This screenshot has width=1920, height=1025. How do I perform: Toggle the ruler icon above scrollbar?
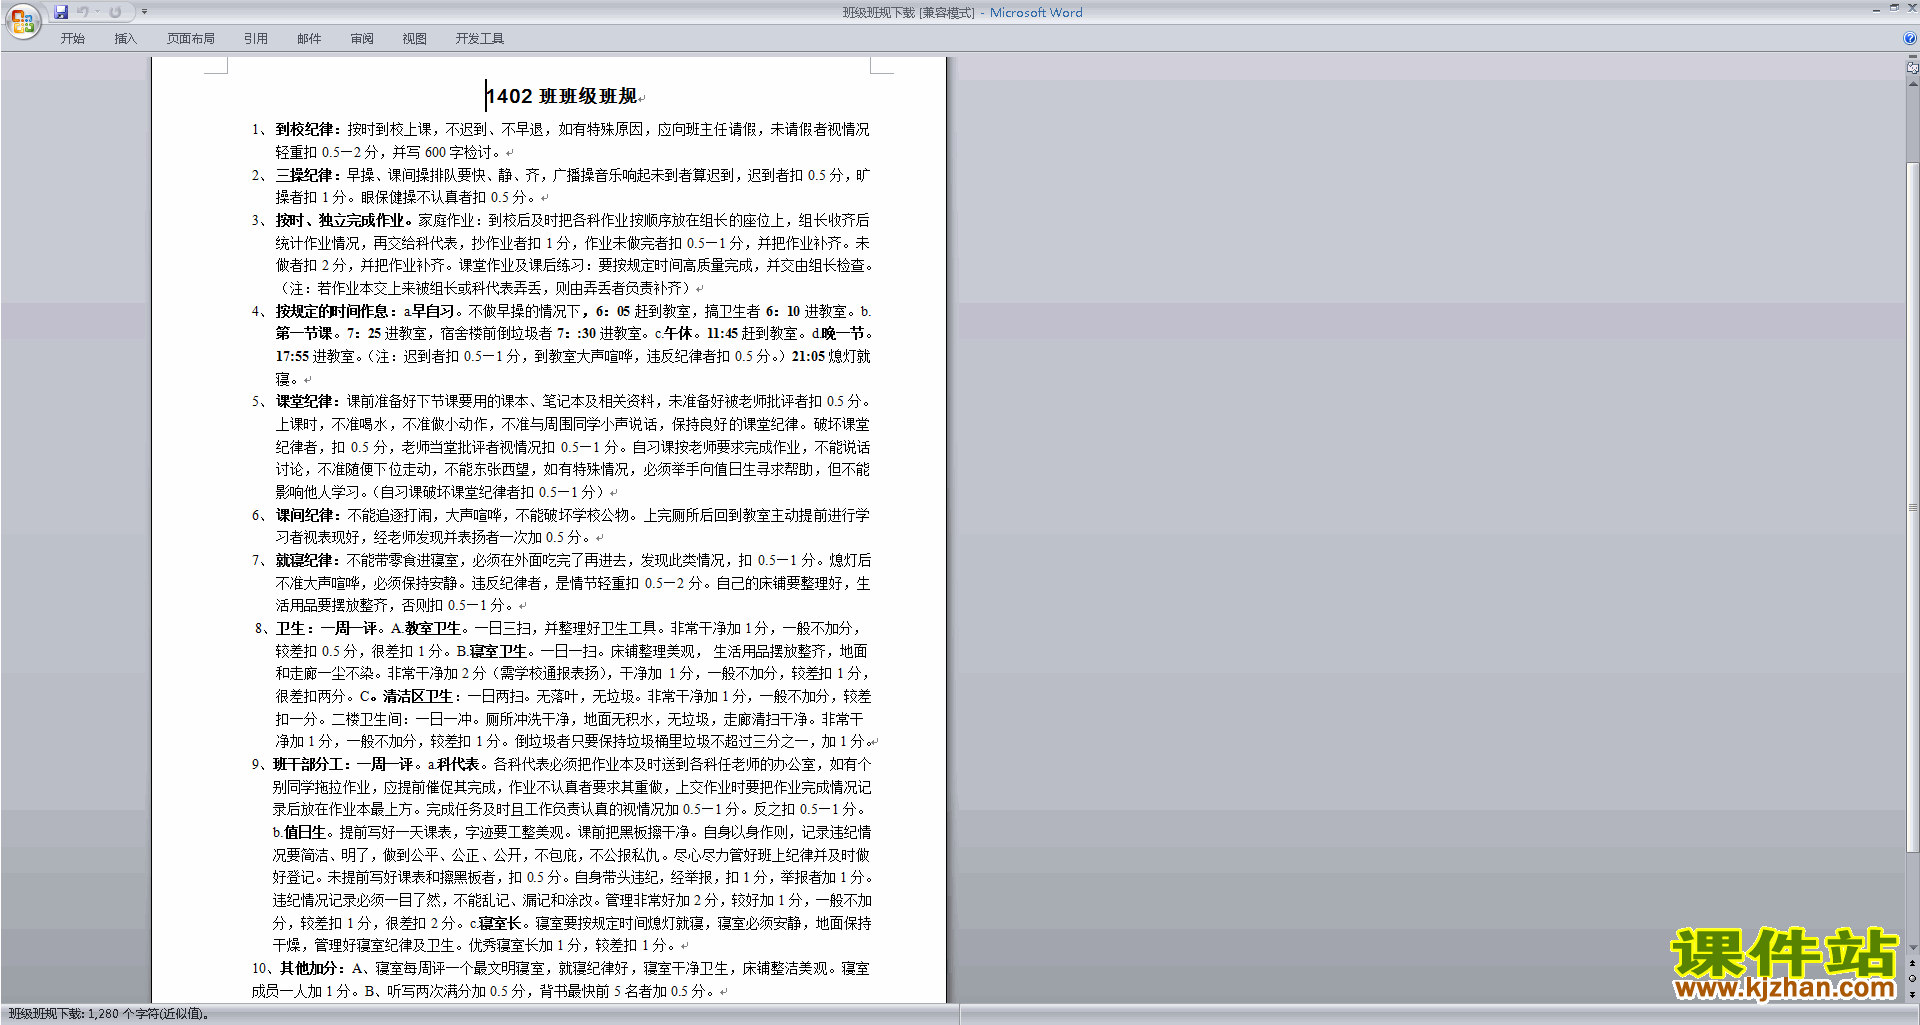pos(1913,68)
